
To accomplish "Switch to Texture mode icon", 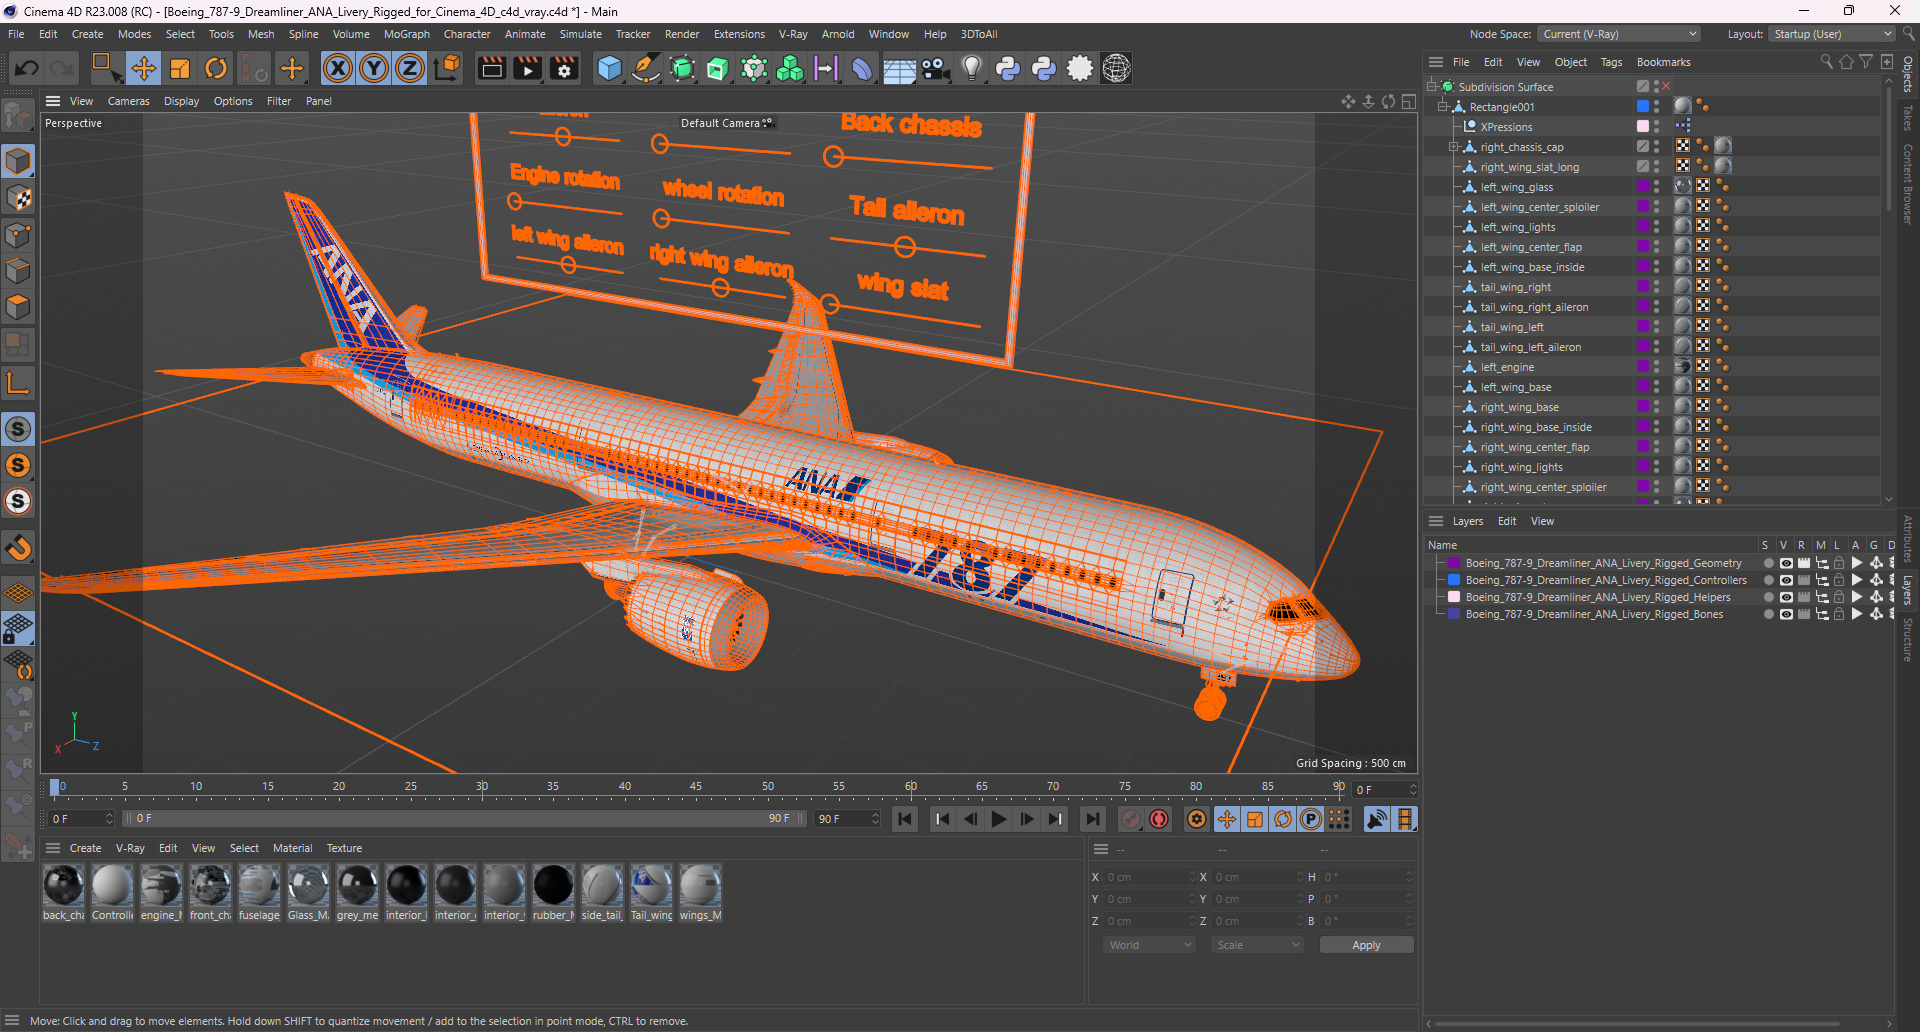I will pyautogui.click(x=18, y=198).
